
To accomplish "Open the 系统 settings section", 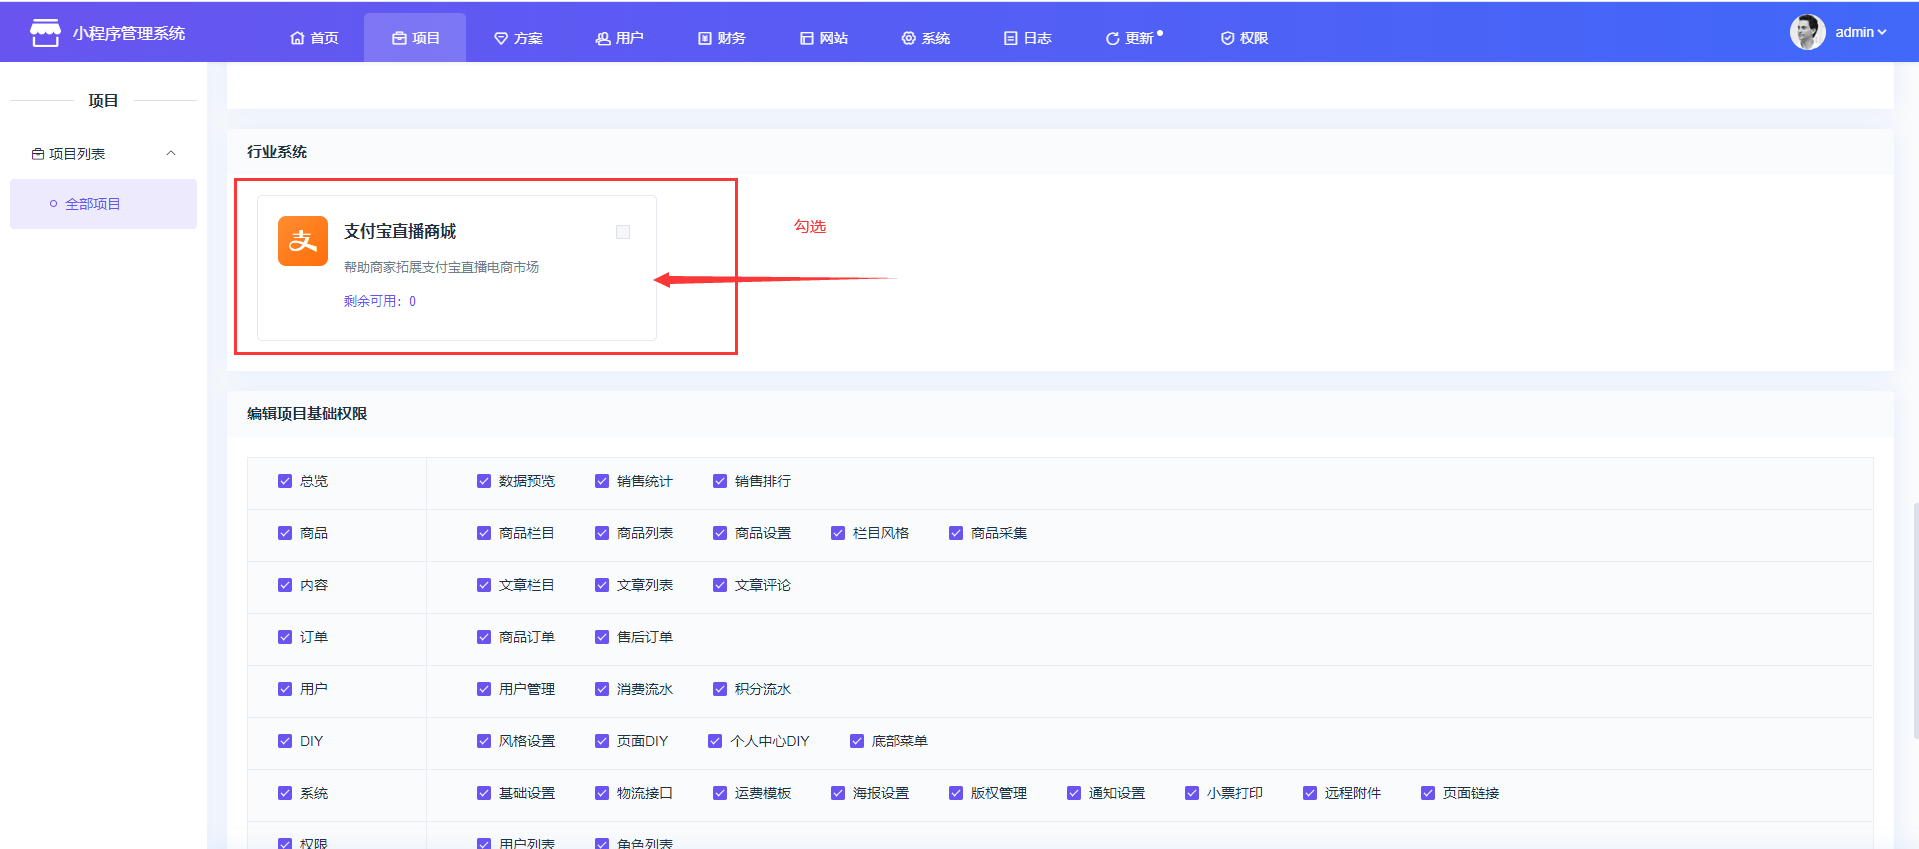I will pyautogui.click(x=925, y=38).
